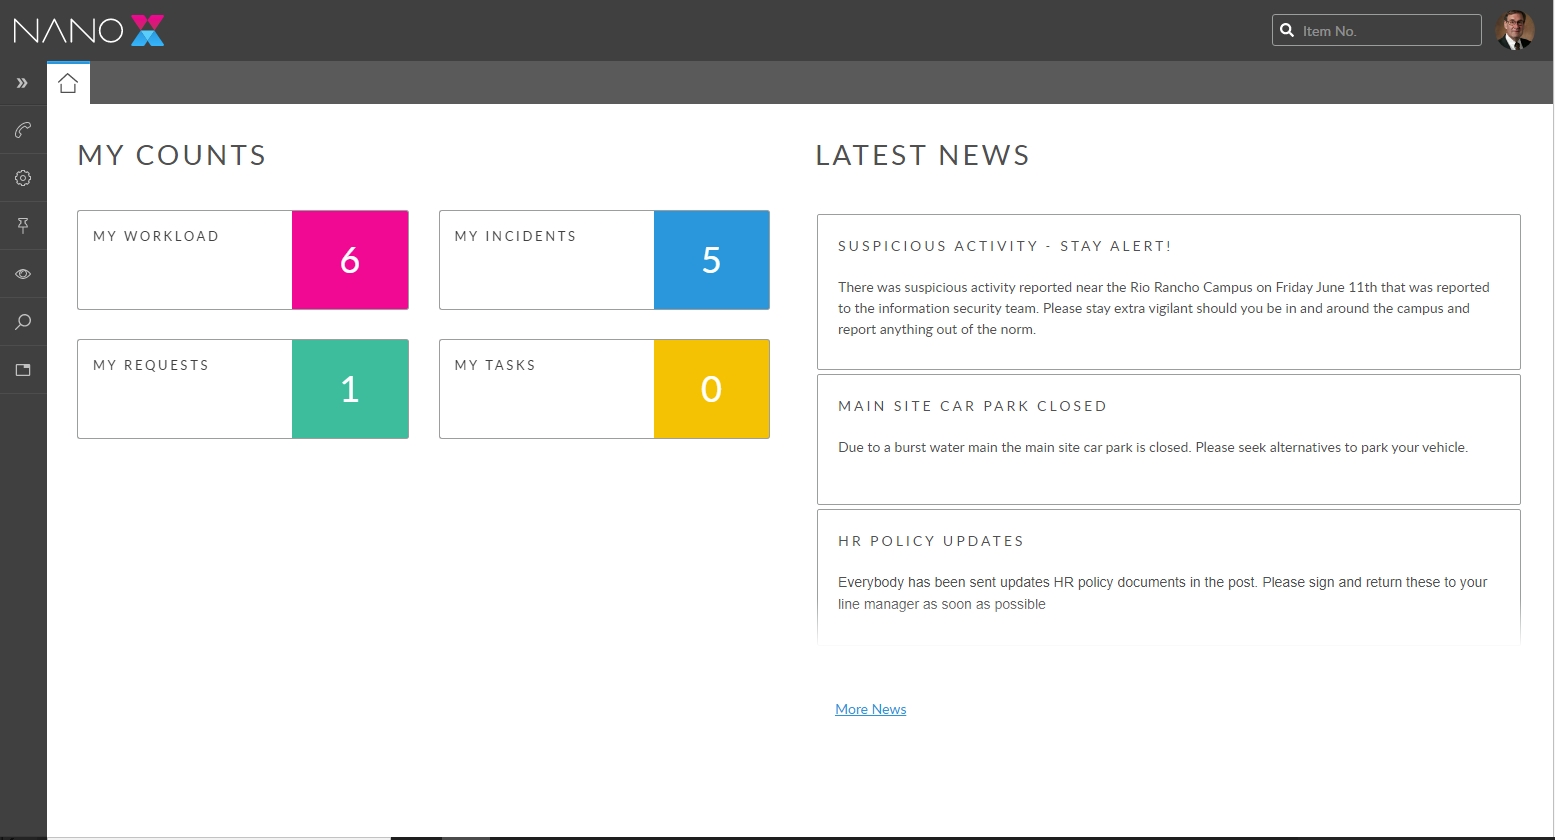Click the pink workload count 6
The height and width of the screenshot is (840, 1555).
350,260
